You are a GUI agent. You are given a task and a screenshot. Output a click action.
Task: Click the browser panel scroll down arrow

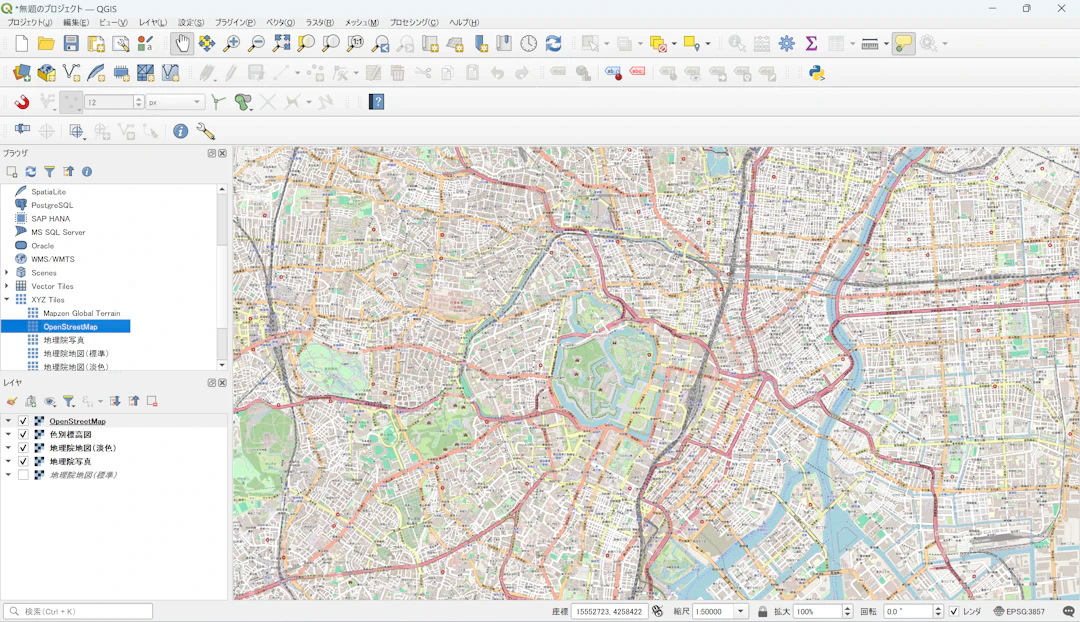pos(222,365)
